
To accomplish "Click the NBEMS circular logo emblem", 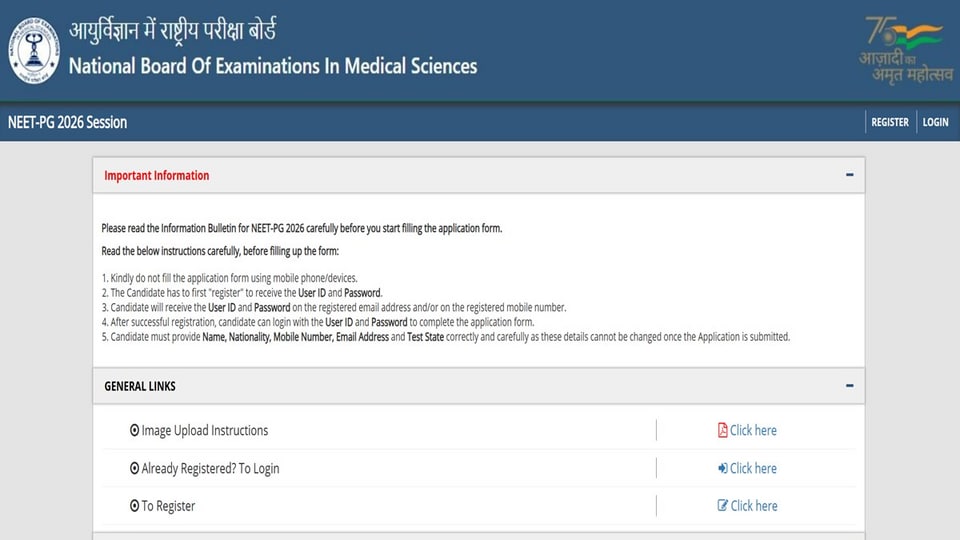I will coord(34,50).
